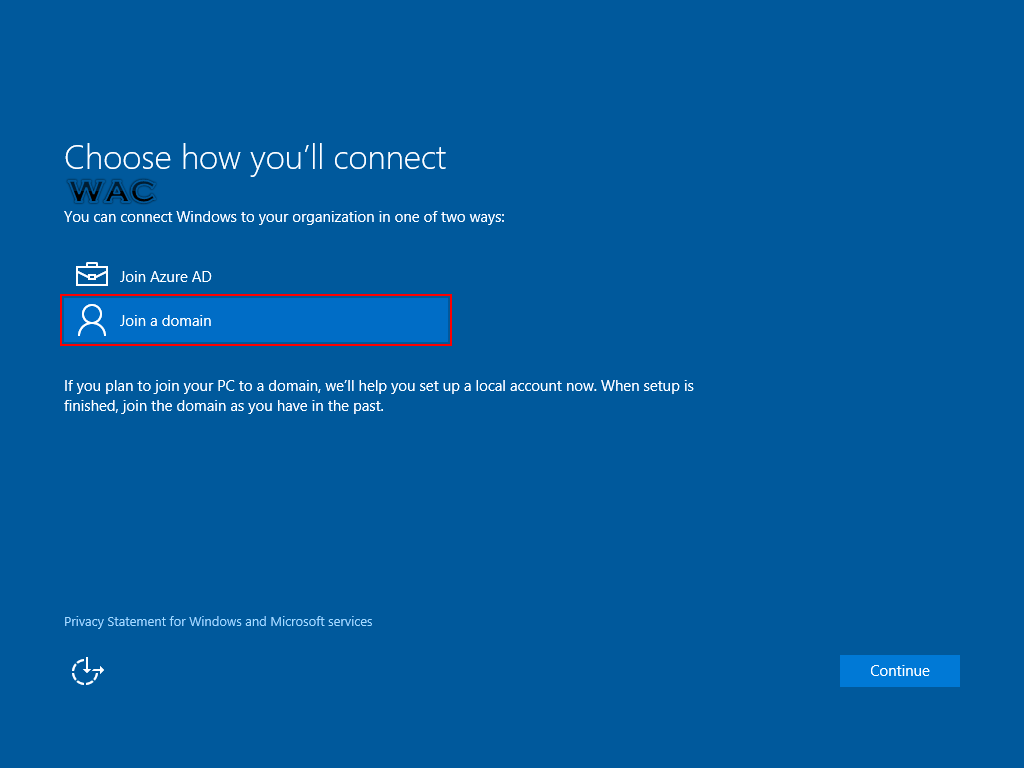The image size is (1024, 768).
Task: Select the Join Azure AD option
Action: click(x=256, y=276)
